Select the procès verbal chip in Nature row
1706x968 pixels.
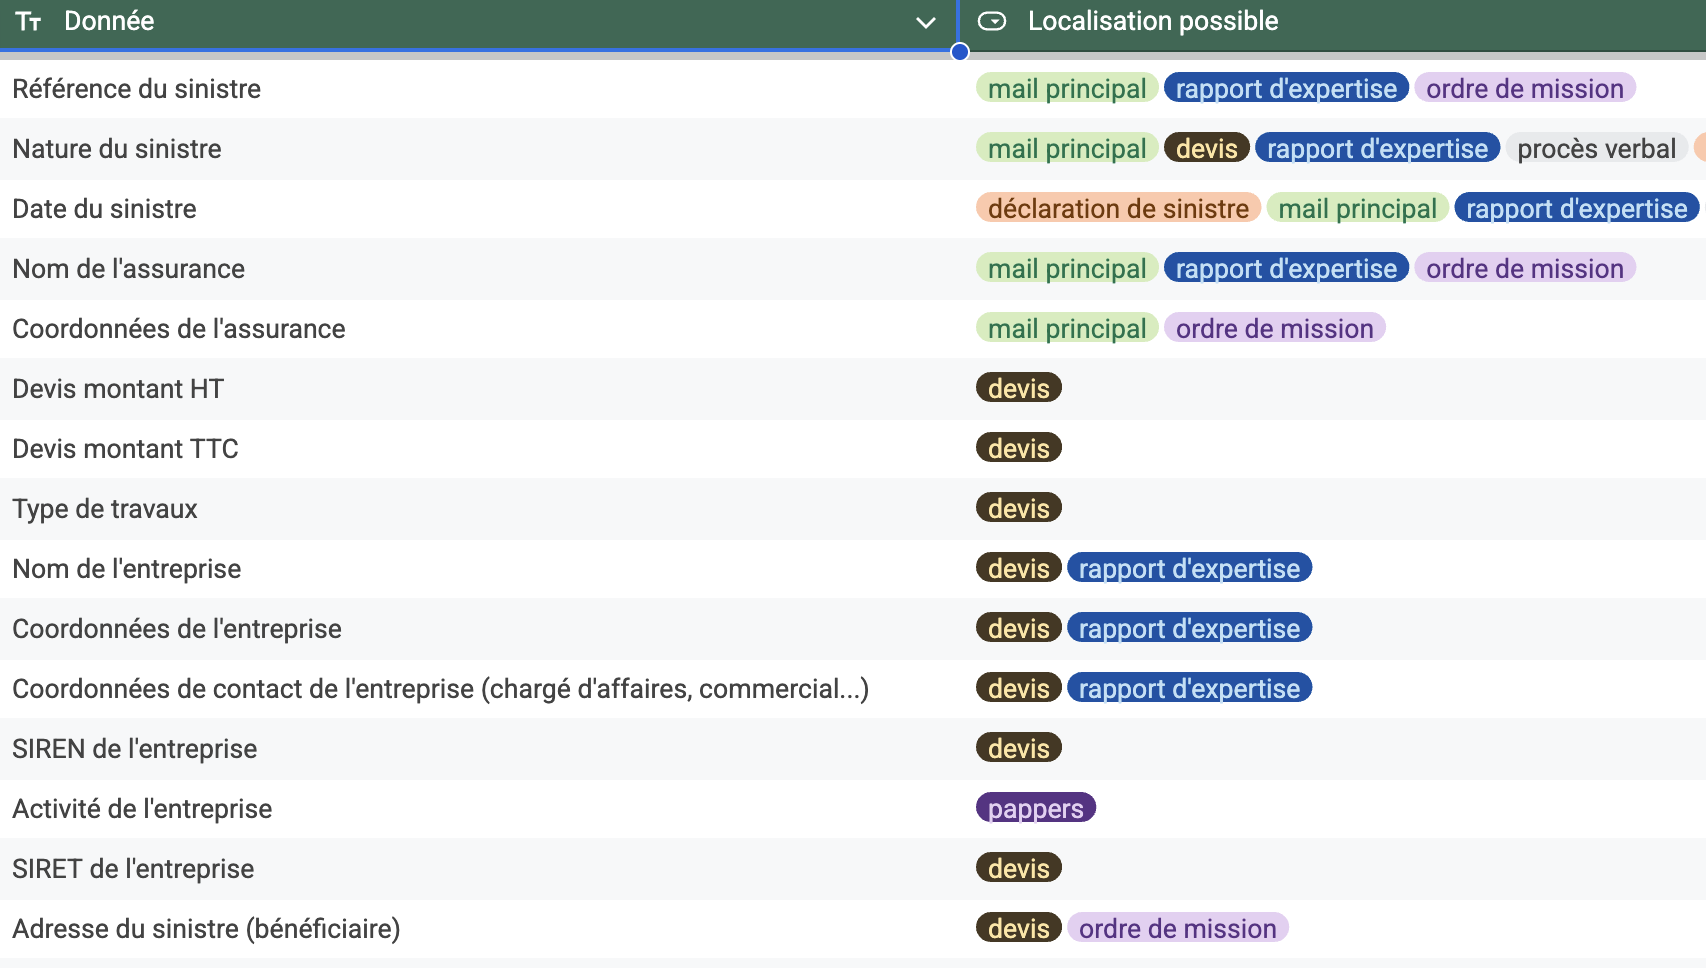[x=1595, y=149]
